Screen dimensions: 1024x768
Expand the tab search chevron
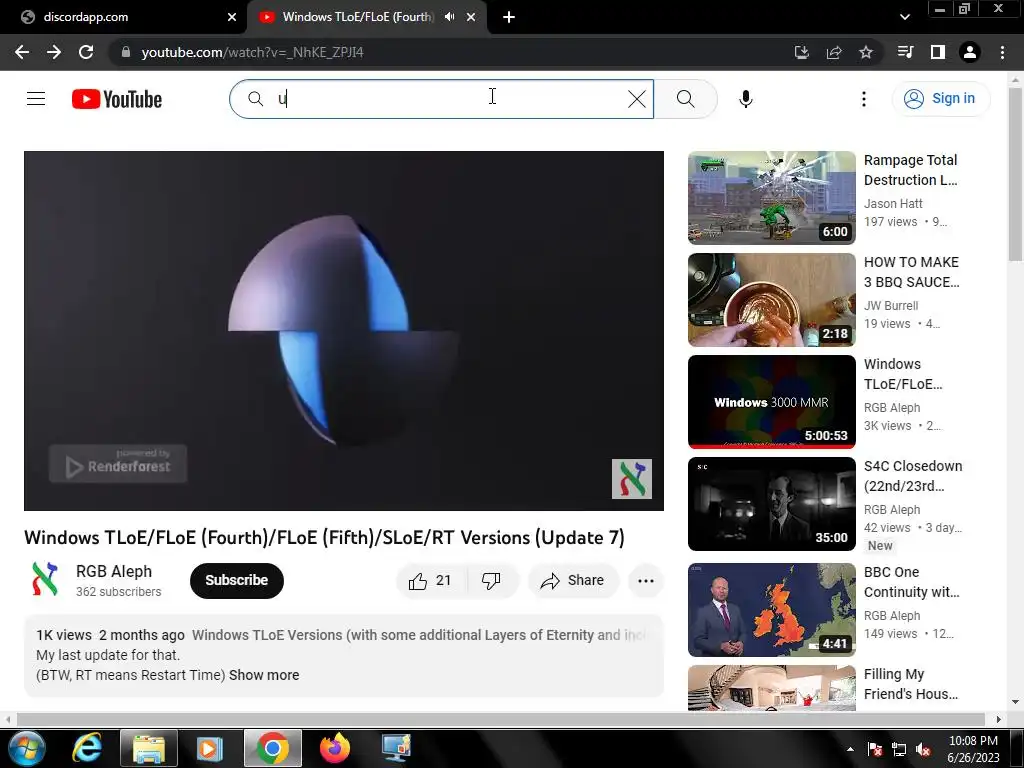click(x=904, y=17)
